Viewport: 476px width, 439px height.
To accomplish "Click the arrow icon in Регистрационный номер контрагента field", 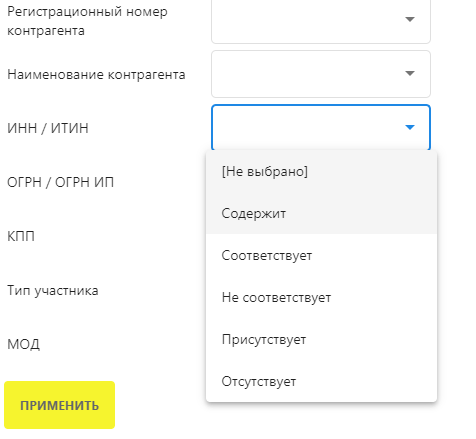I will [x=410, y=19].
